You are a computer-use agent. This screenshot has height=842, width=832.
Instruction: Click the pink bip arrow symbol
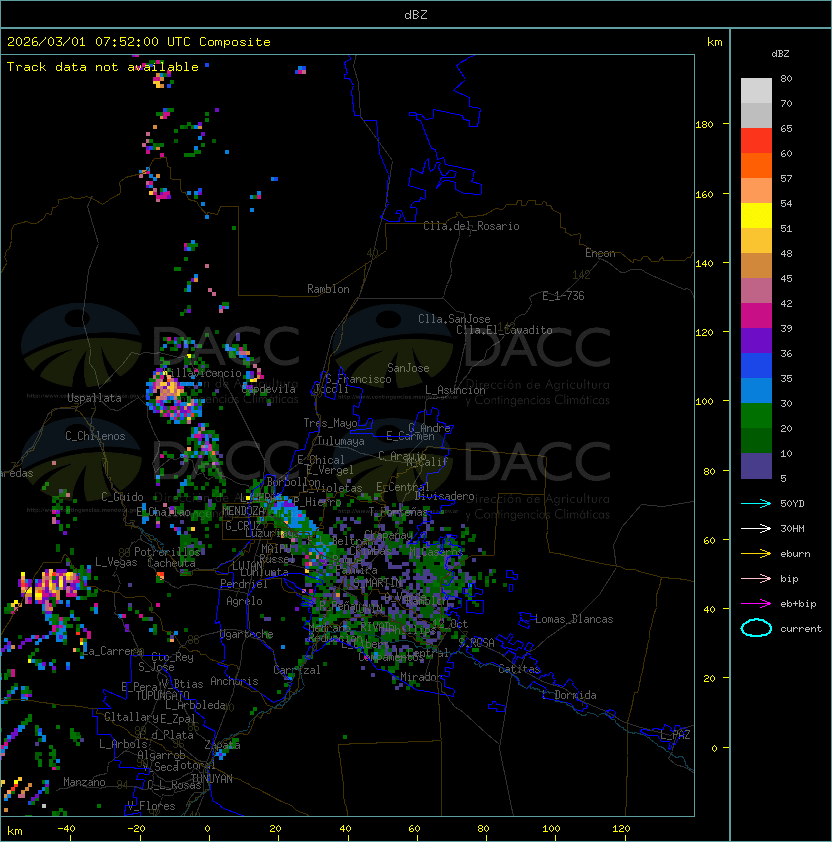[756, 578]
